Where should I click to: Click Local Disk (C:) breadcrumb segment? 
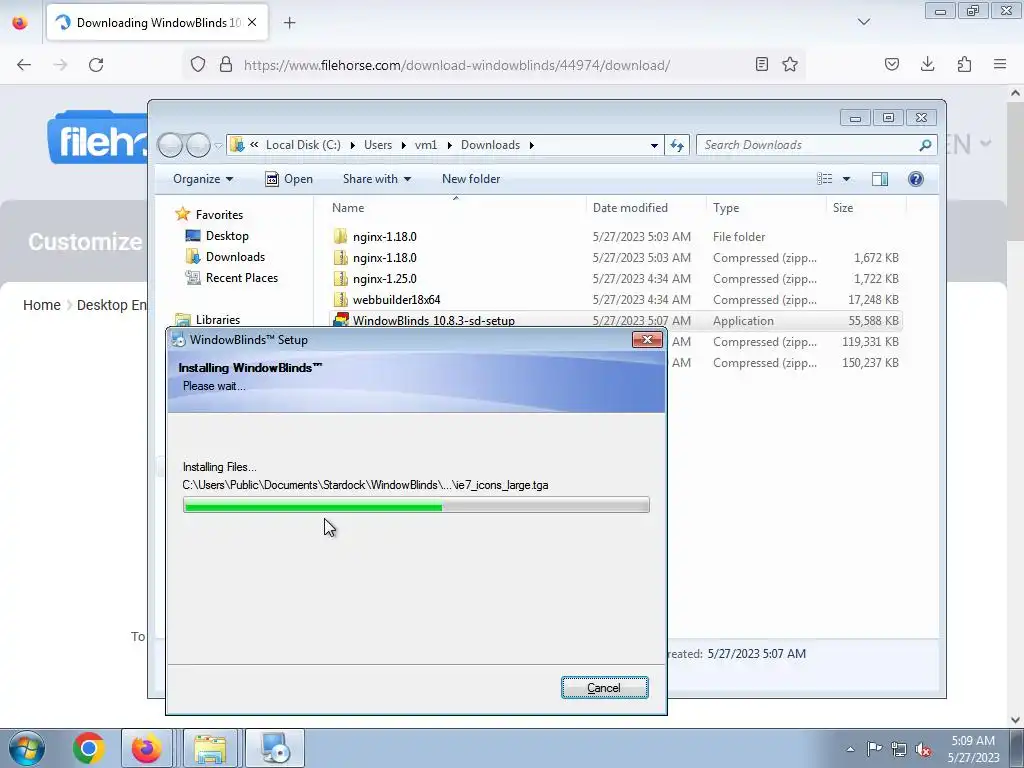tap(303, 145)
